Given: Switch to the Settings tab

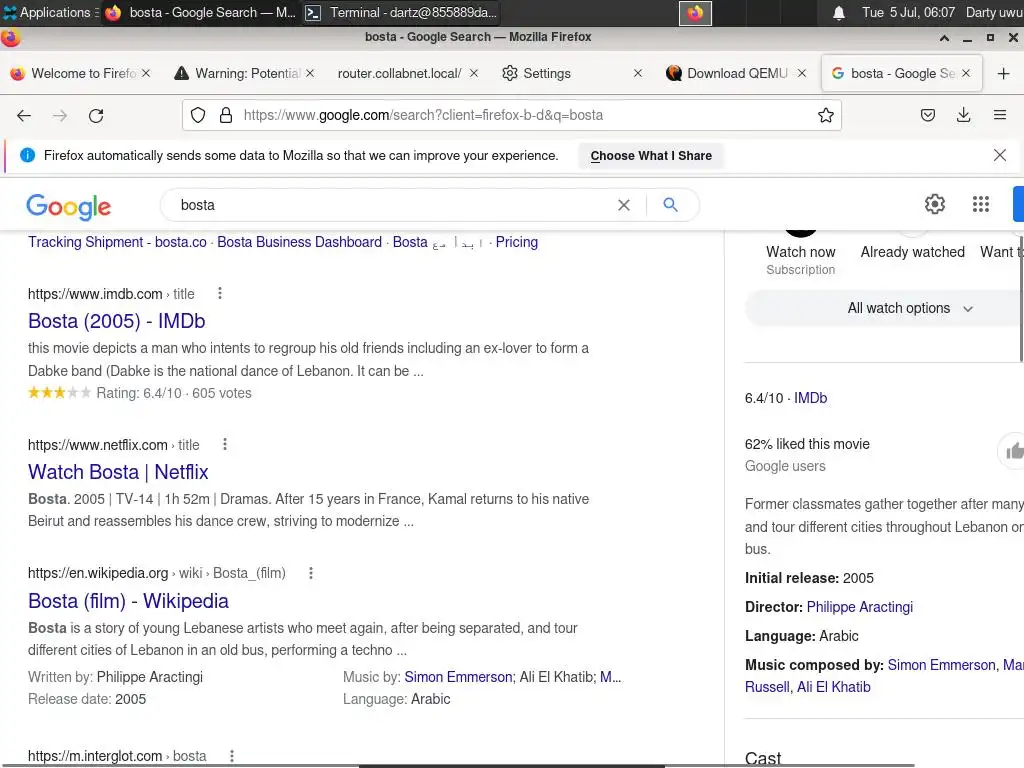Looking at the screenshot, I should [x=547, y=73].
